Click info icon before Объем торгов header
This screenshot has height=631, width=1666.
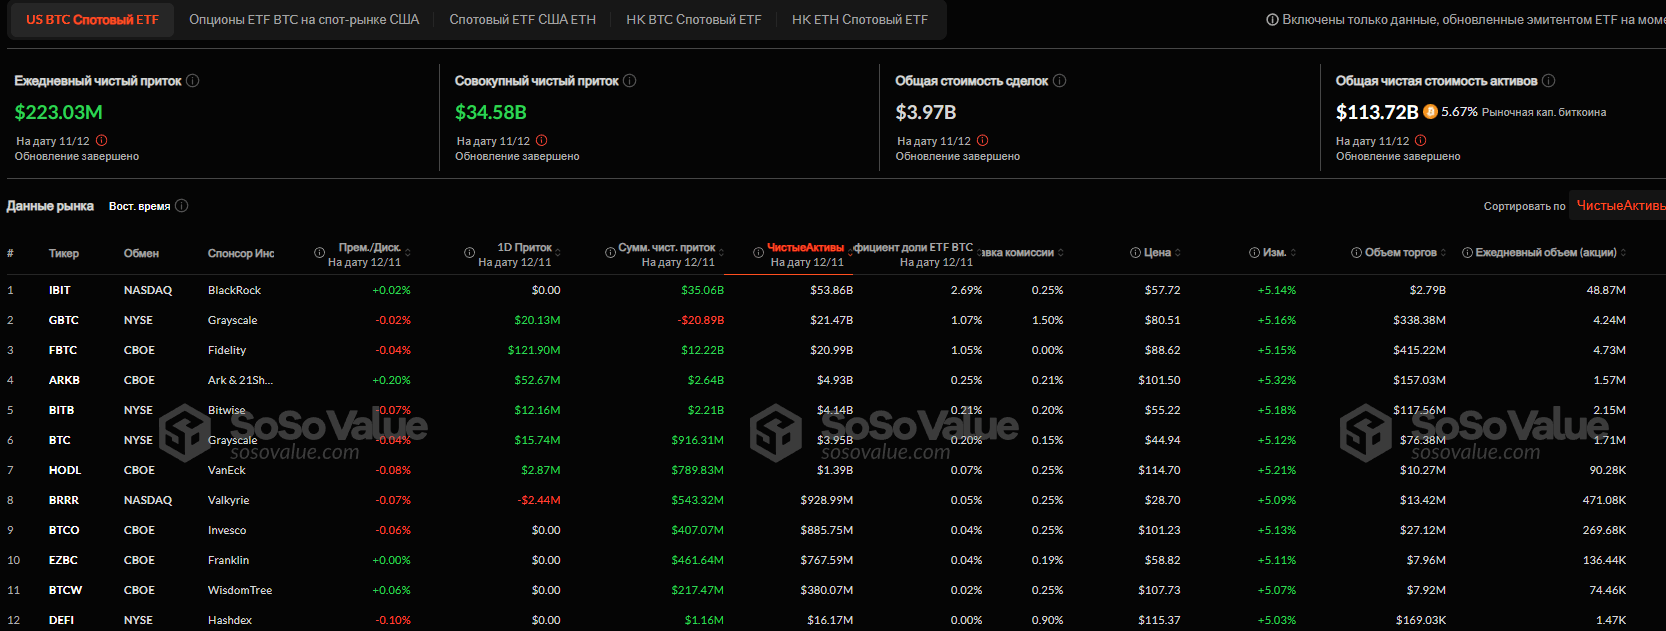1357,253
